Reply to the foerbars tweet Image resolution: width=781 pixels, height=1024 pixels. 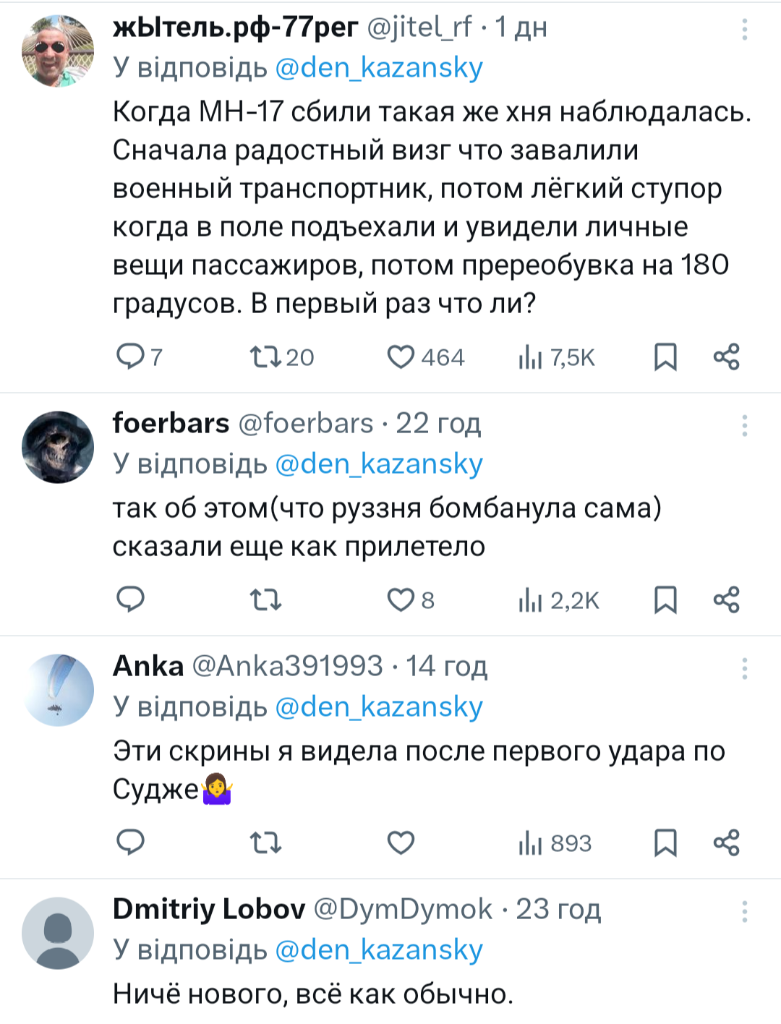pyautogui.click(x=131, y=600)
